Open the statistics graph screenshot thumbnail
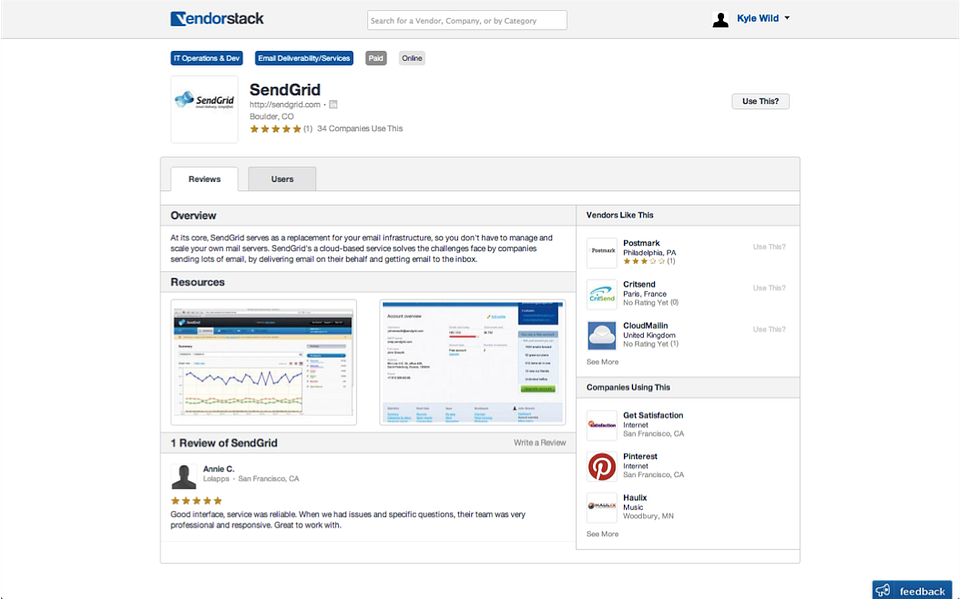Screen dimensions: 960x600 click(263, 362)
